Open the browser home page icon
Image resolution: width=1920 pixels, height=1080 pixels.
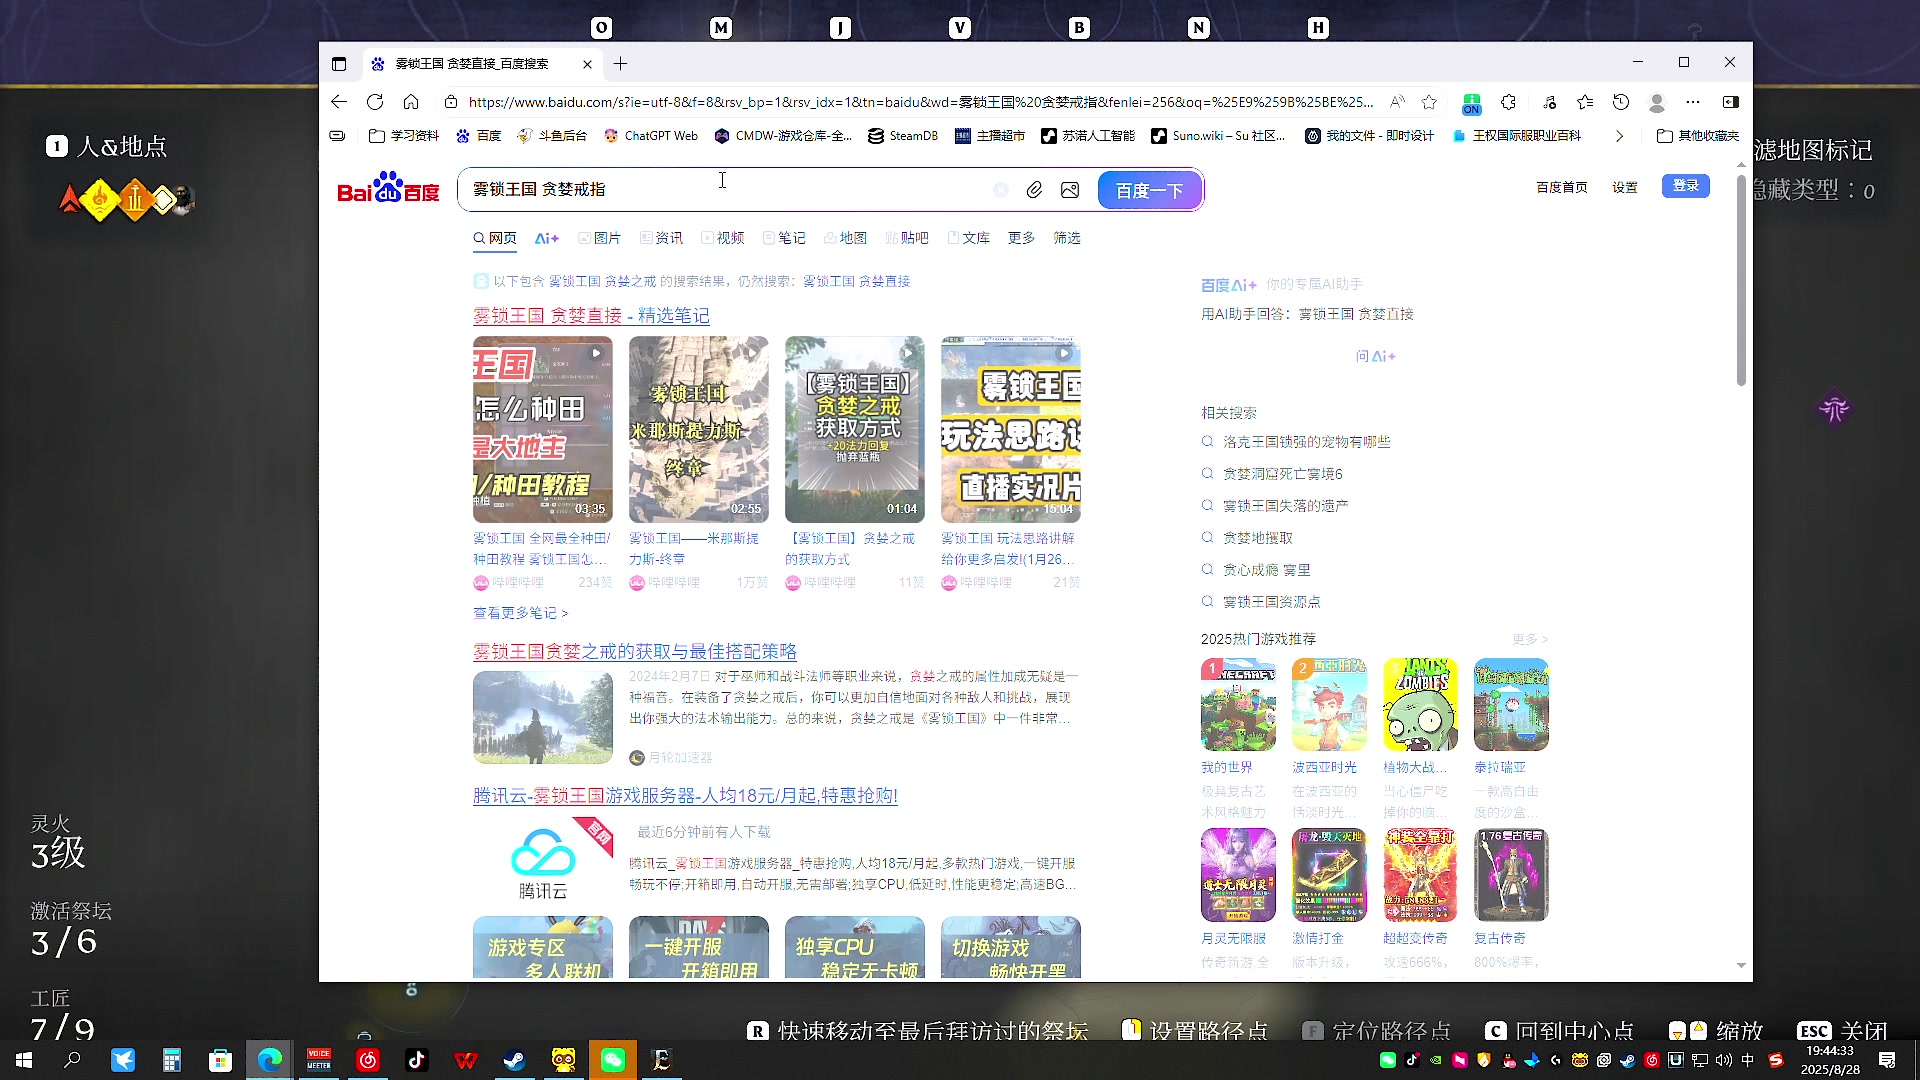[411, 102]
